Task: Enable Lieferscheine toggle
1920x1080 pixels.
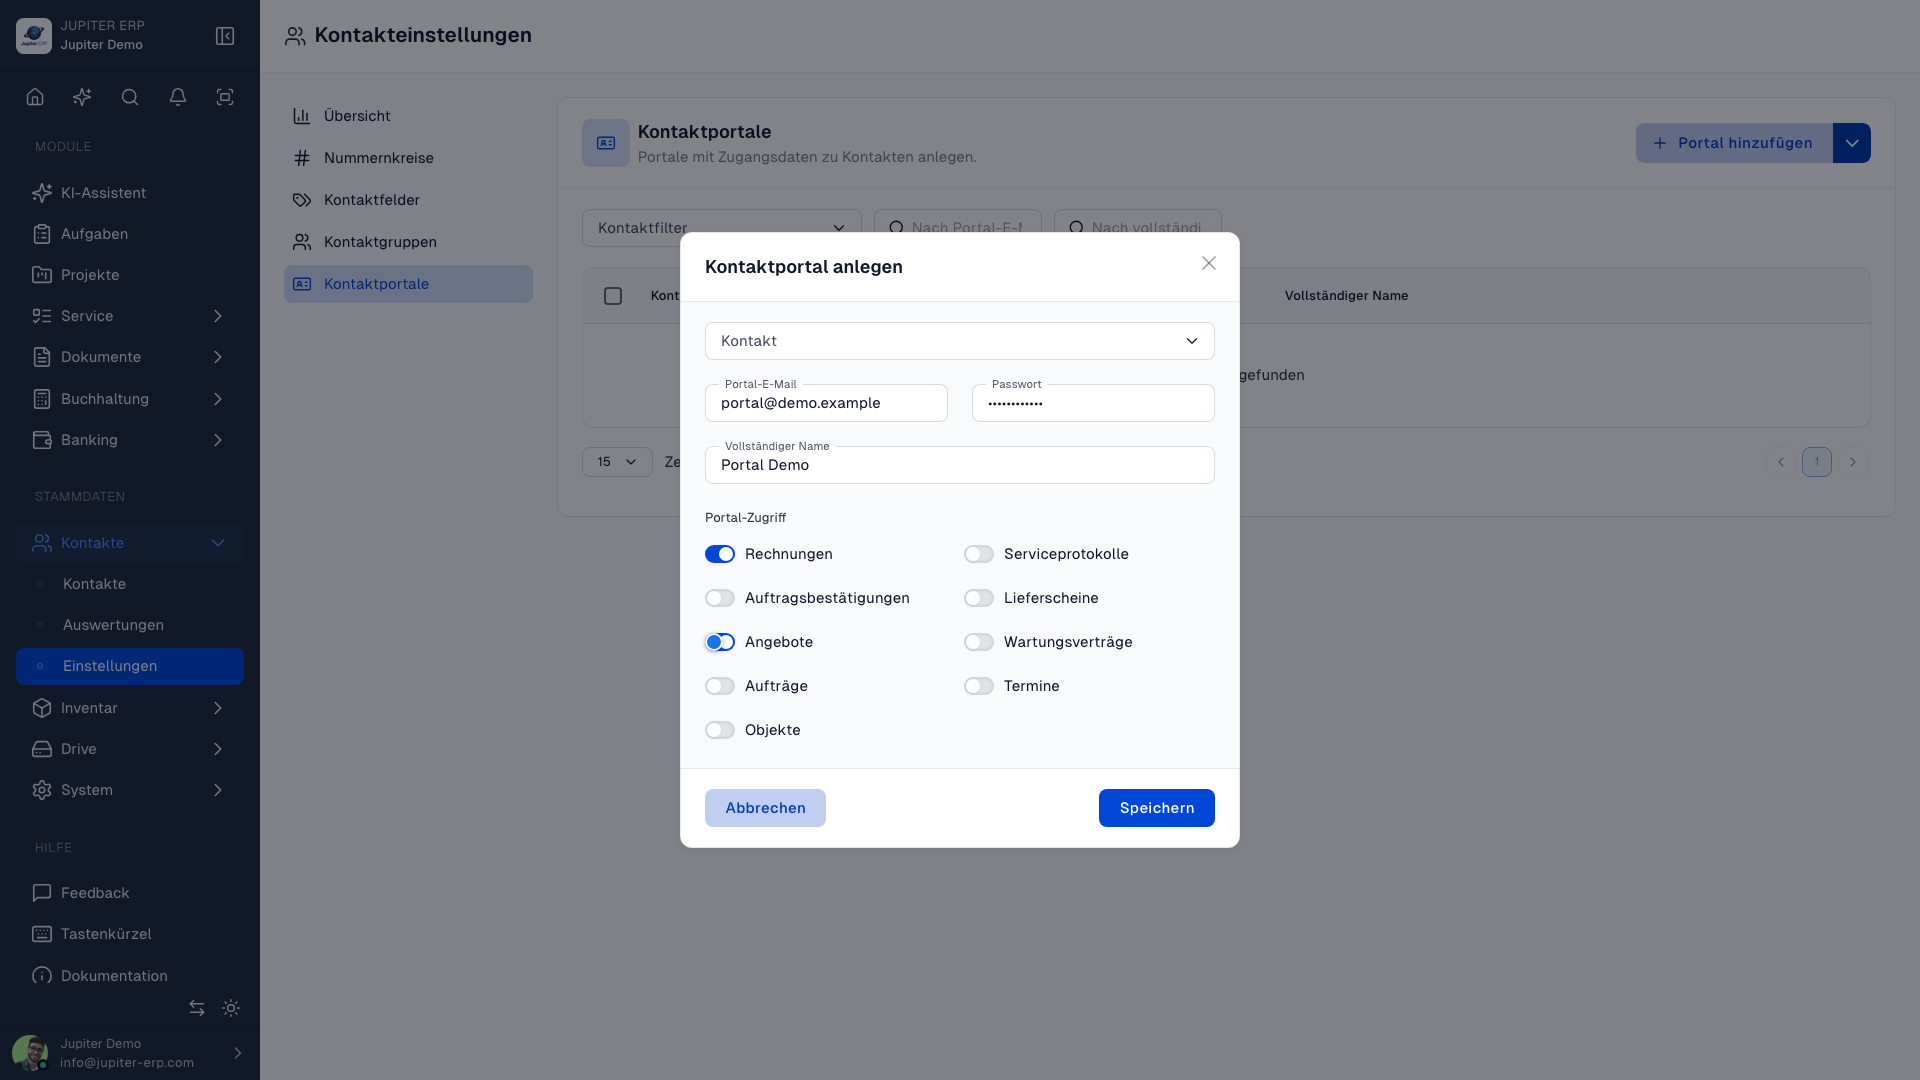Action: [979, 598]
